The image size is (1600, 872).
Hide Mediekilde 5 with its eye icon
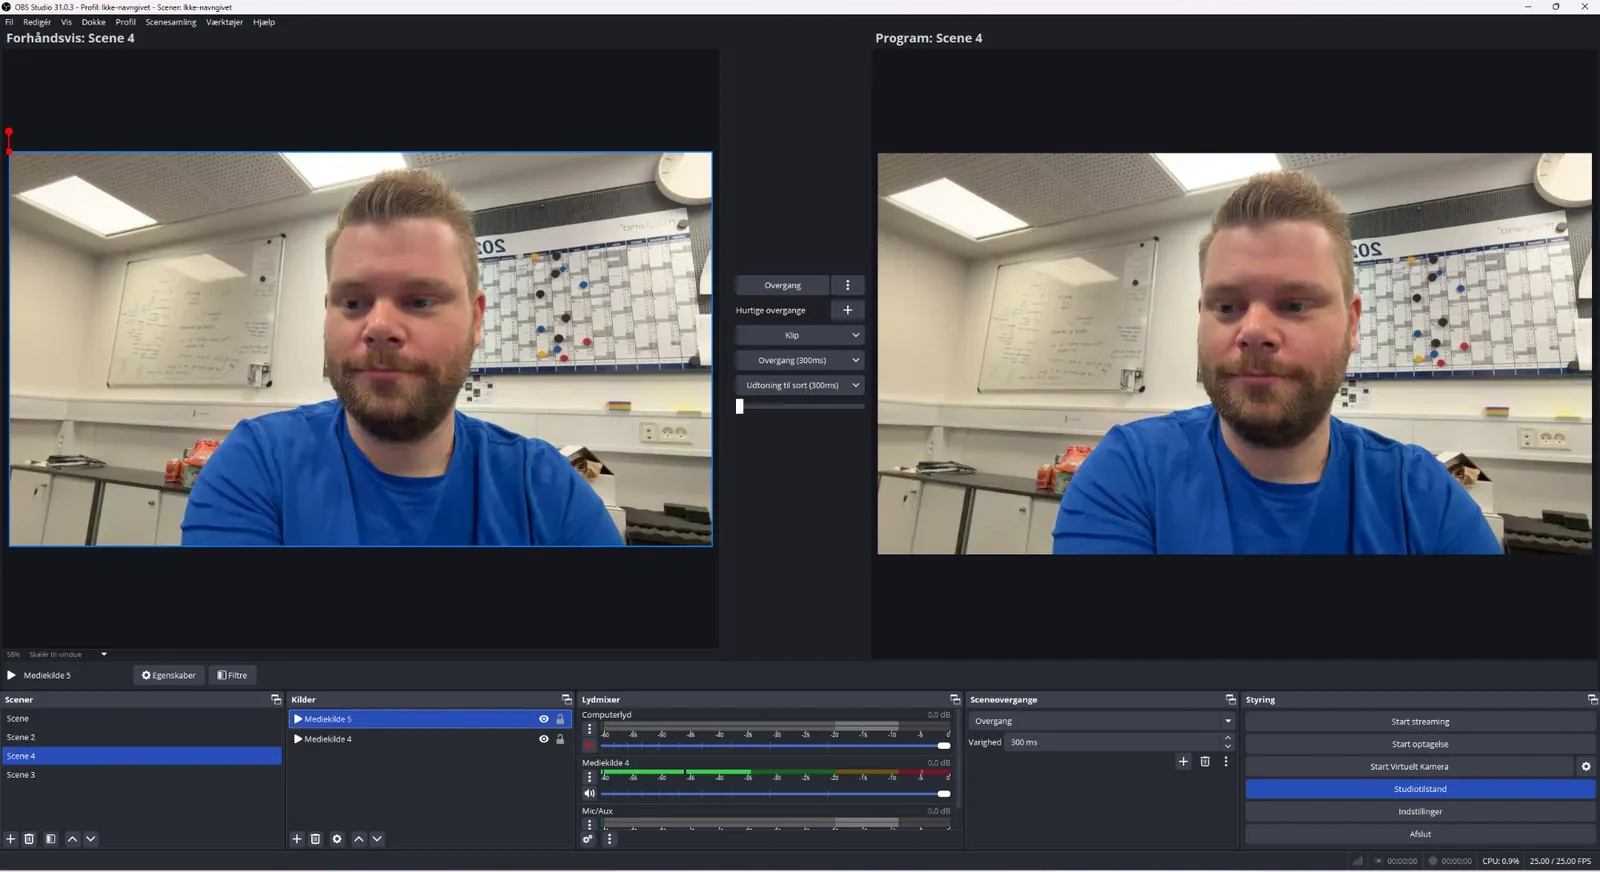click(544, 719)
